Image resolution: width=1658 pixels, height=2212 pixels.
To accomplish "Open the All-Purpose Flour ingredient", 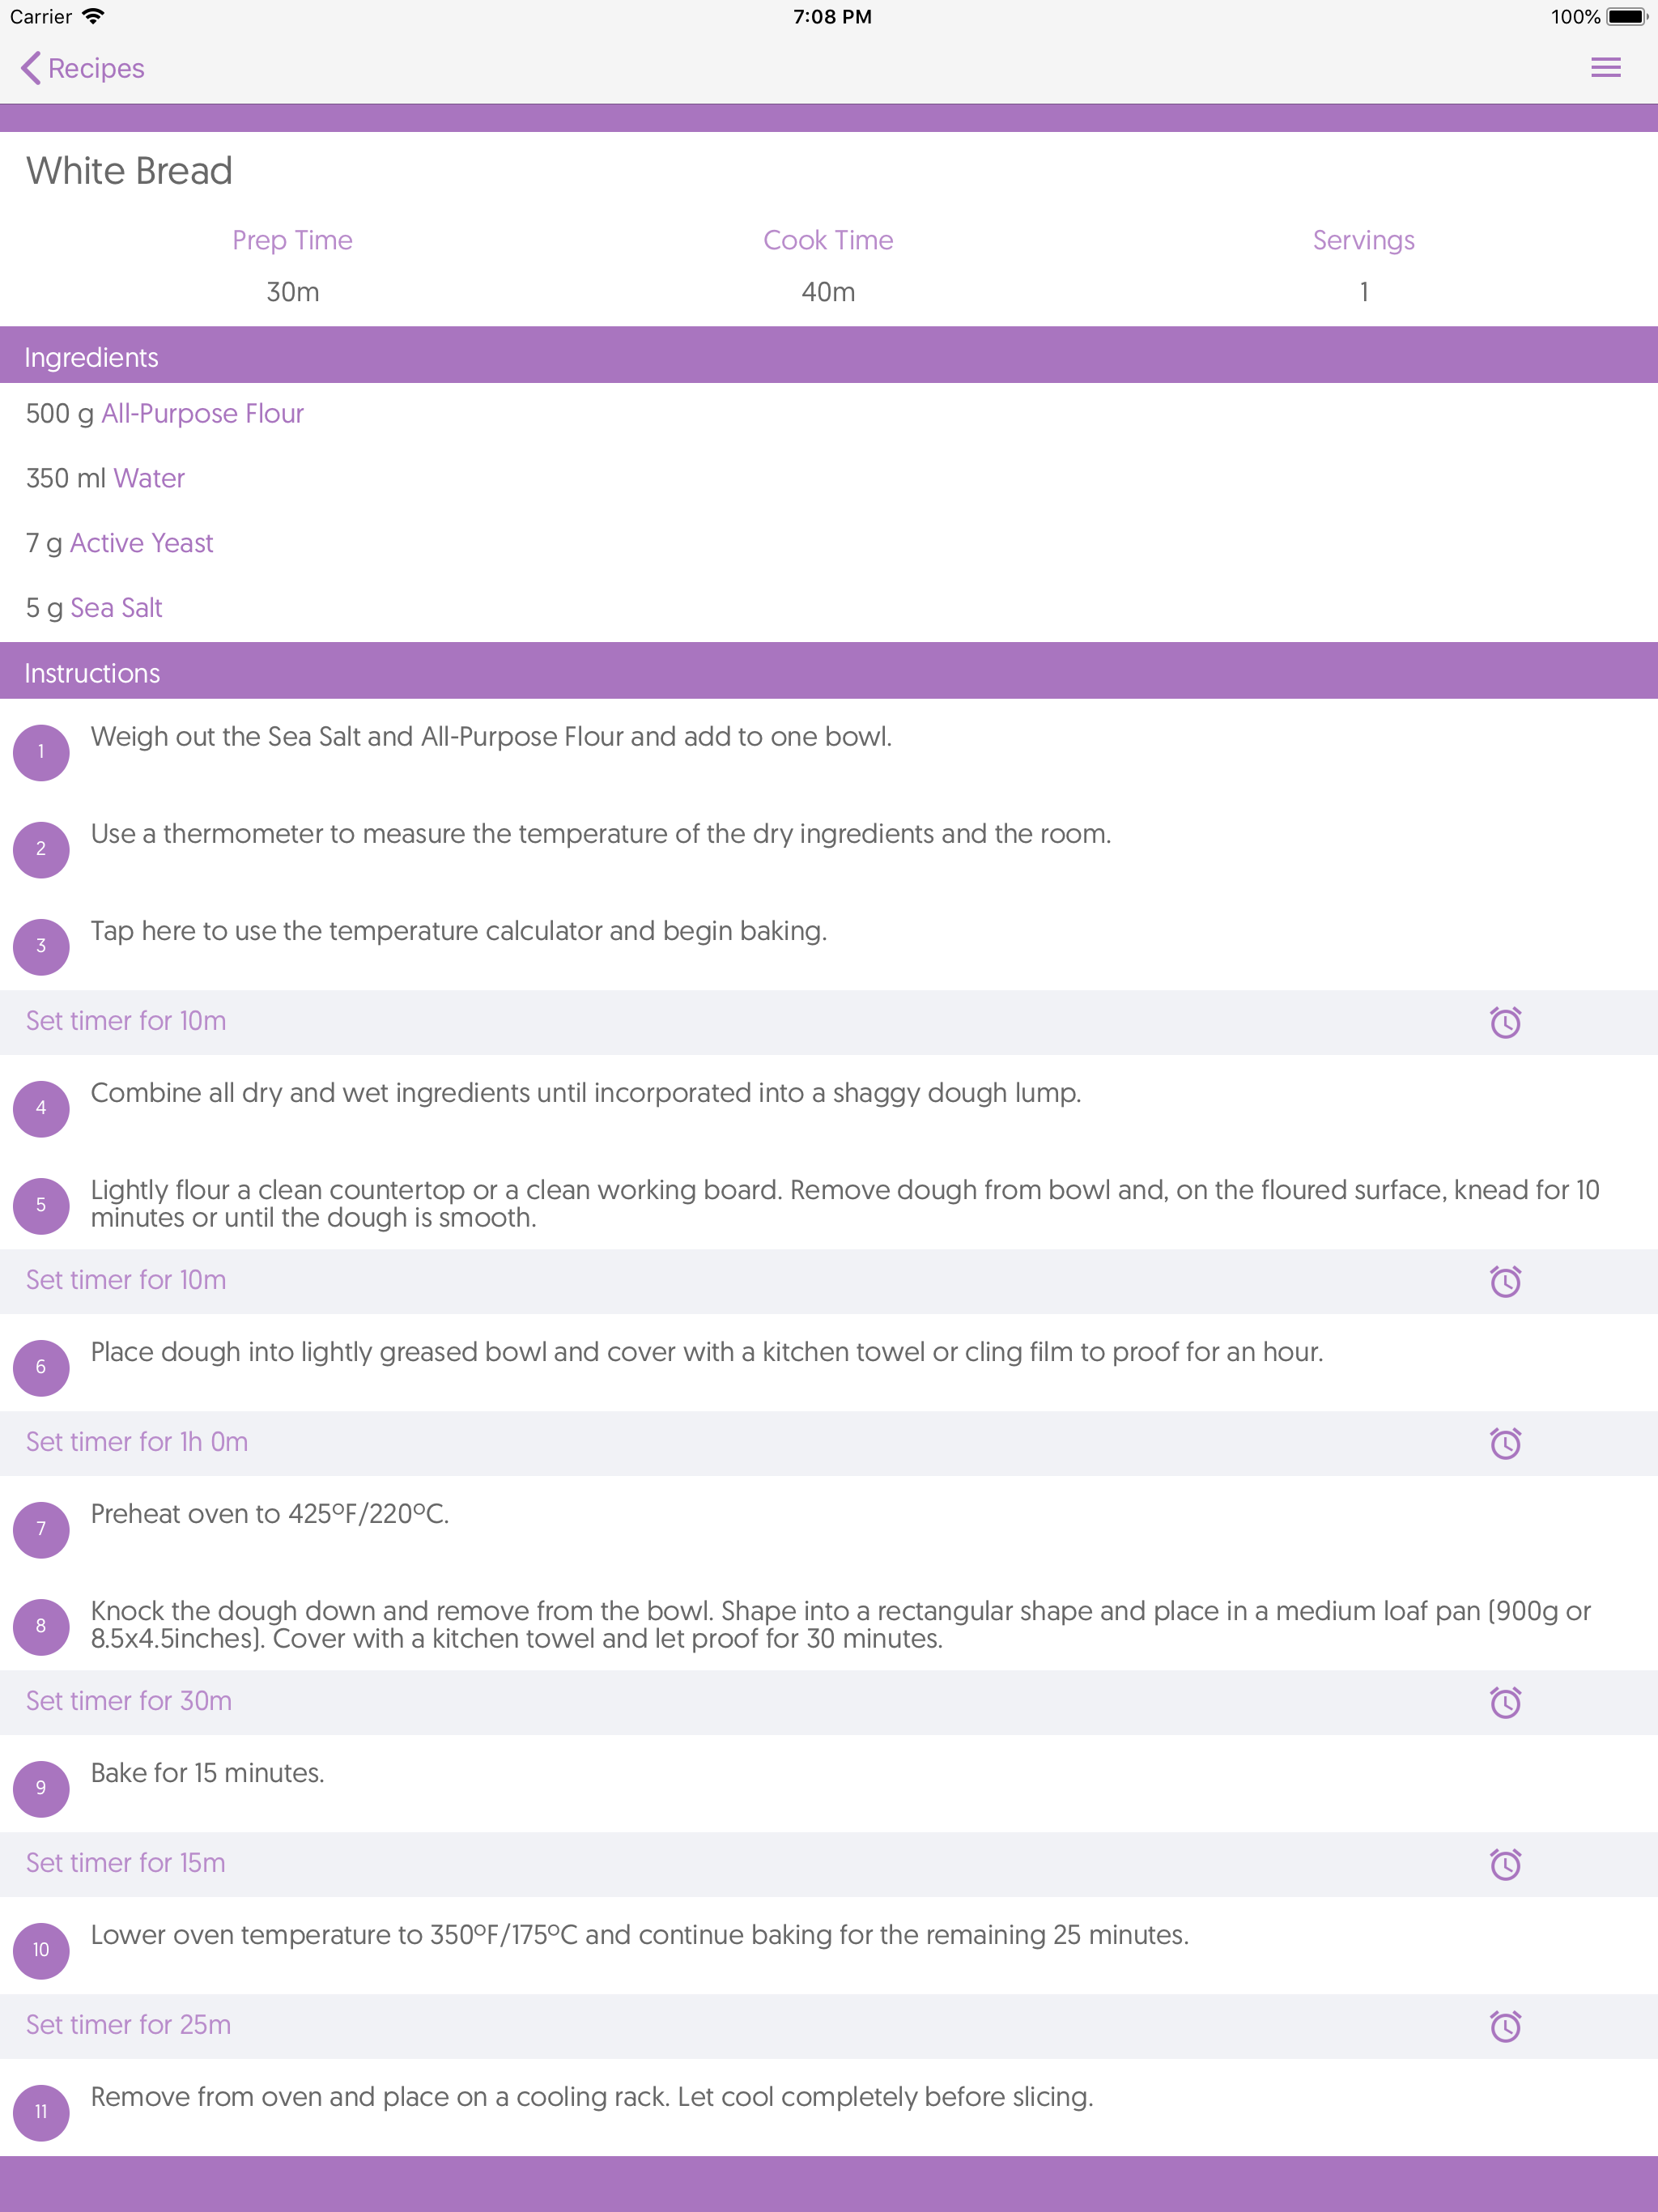I will point(201,413).
